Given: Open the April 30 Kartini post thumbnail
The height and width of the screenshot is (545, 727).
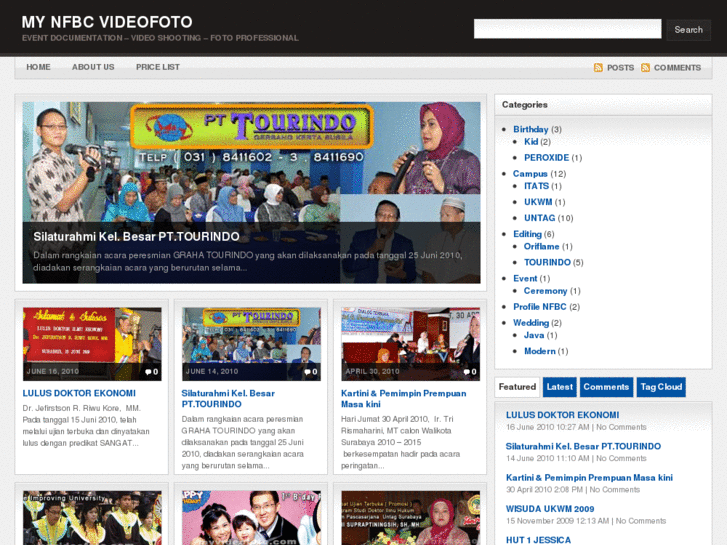Looking at the screenshot, I should tap(411, 344).
